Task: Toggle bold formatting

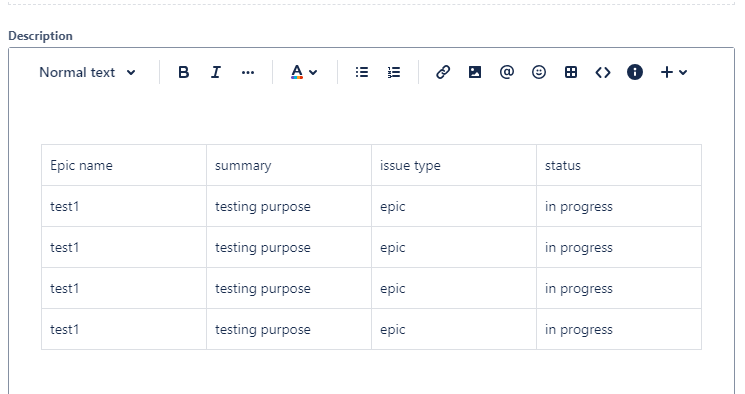Action: point(183,72)
